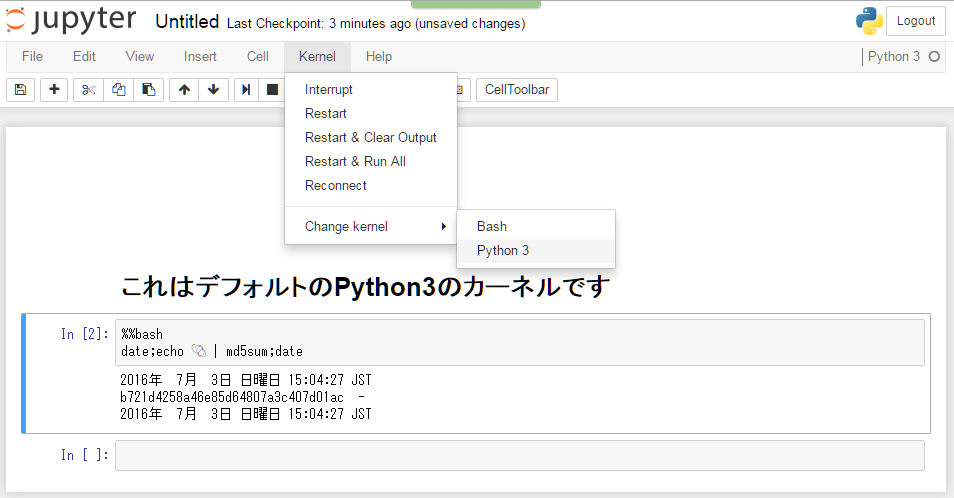Switch kernel to Bash
The width and height of the screenshot is (954, 498).
(535, 226)
